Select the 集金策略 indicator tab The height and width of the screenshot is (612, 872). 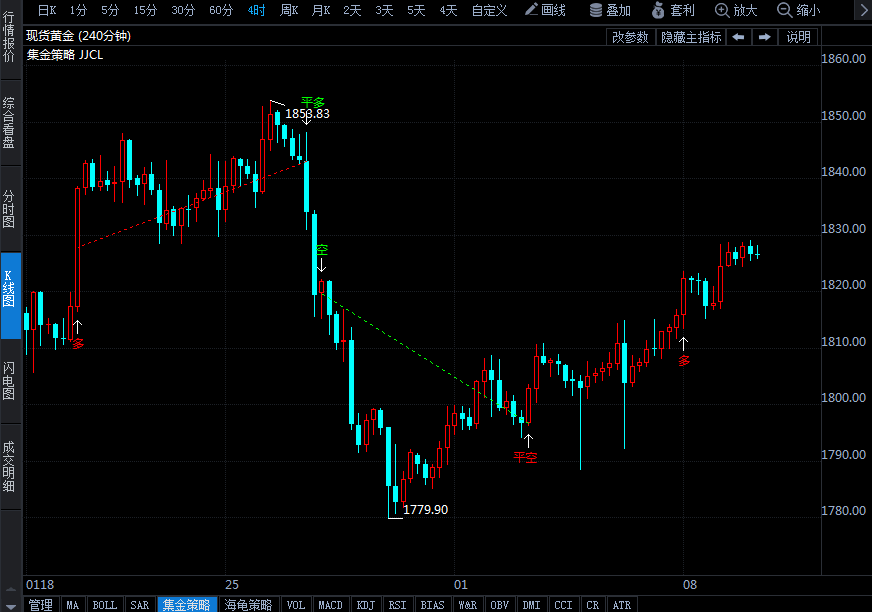pyautogui.click(x=186, y=605)
